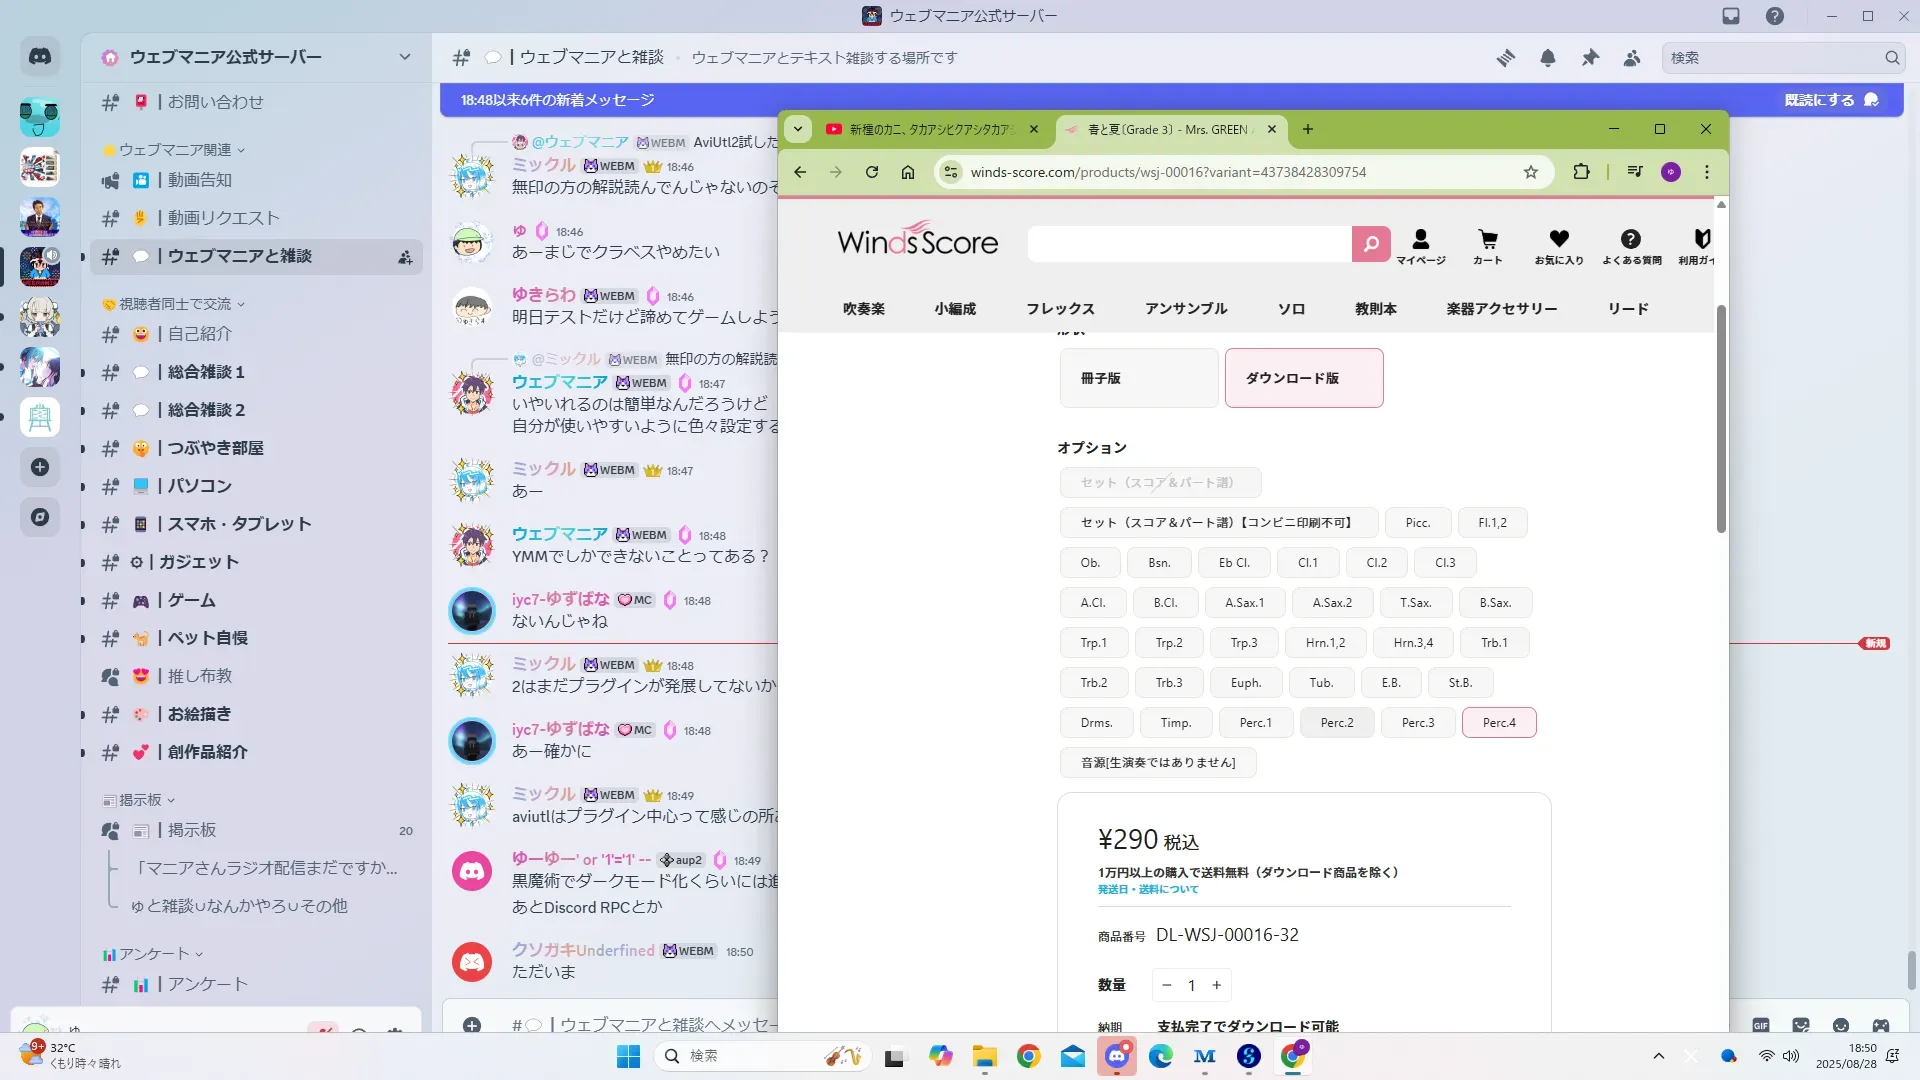This screenshot has width=1920, height=1080.
Task: Expand the ウェブマニア公式サーバー server dropdown
Action: [x=405, y=57]
